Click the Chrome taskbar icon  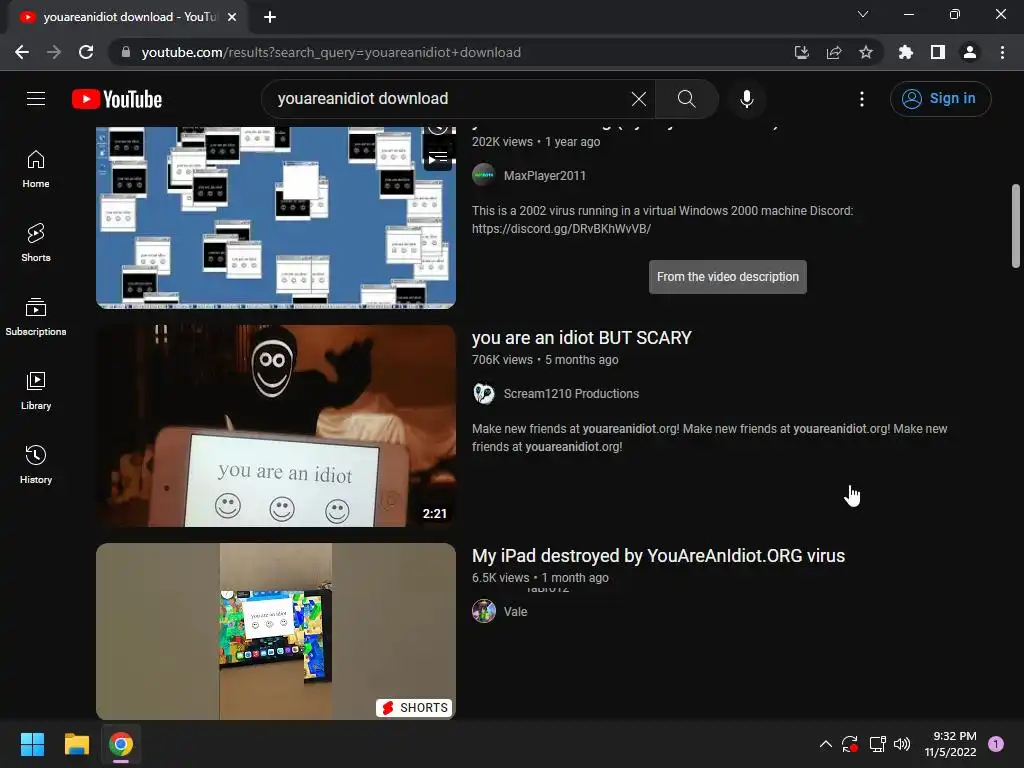121,744
